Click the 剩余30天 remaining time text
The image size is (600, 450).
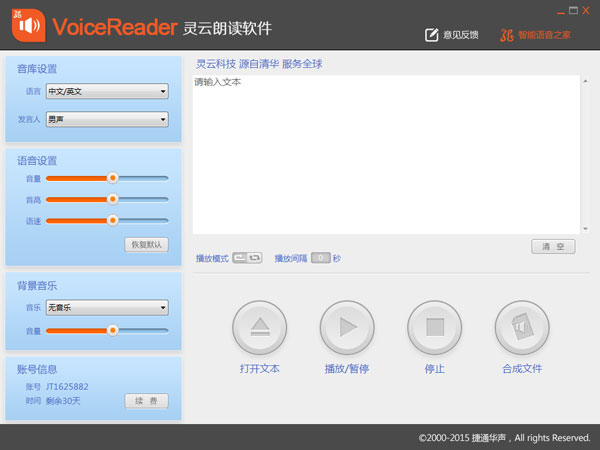click(x=63, y=401)
